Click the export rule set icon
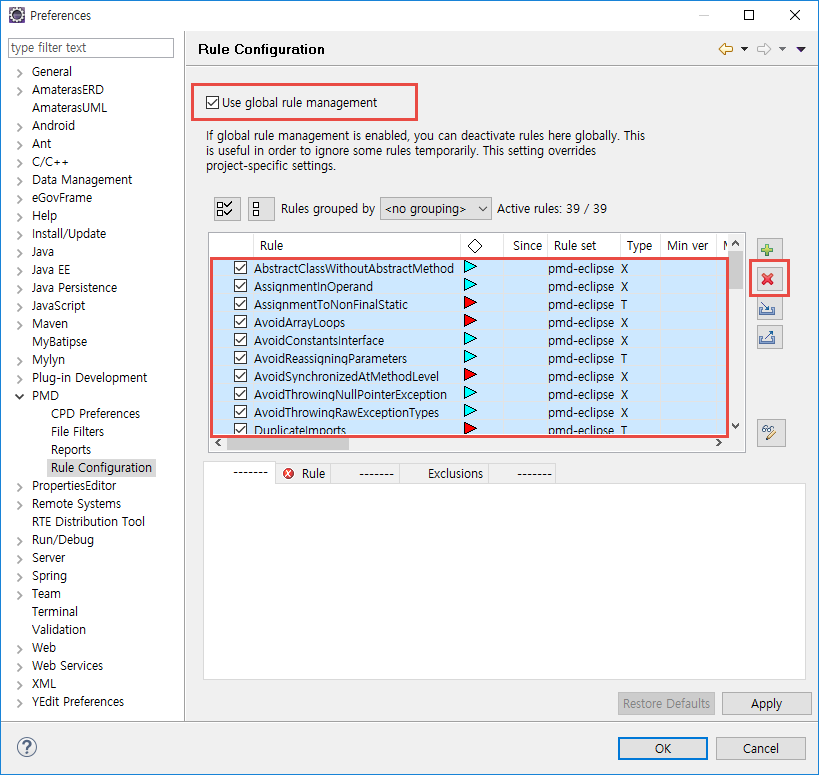The height and width of the screenshot is (775, 819). pos(768,337)
